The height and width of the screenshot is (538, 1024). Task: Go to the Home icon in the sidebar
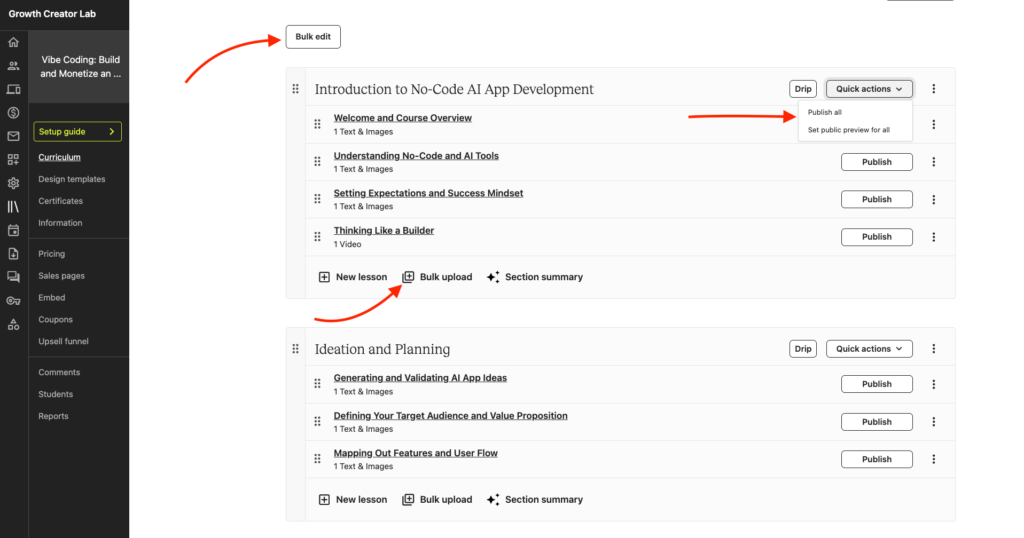click(x=13, y=42)
